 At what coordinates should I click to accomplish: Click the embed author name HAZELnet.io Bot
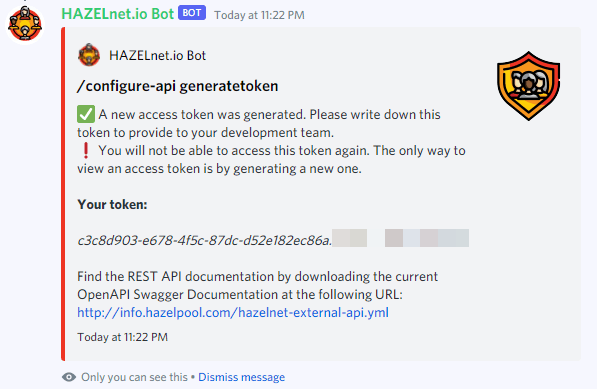pyautogui.click(x=157, y=56)
